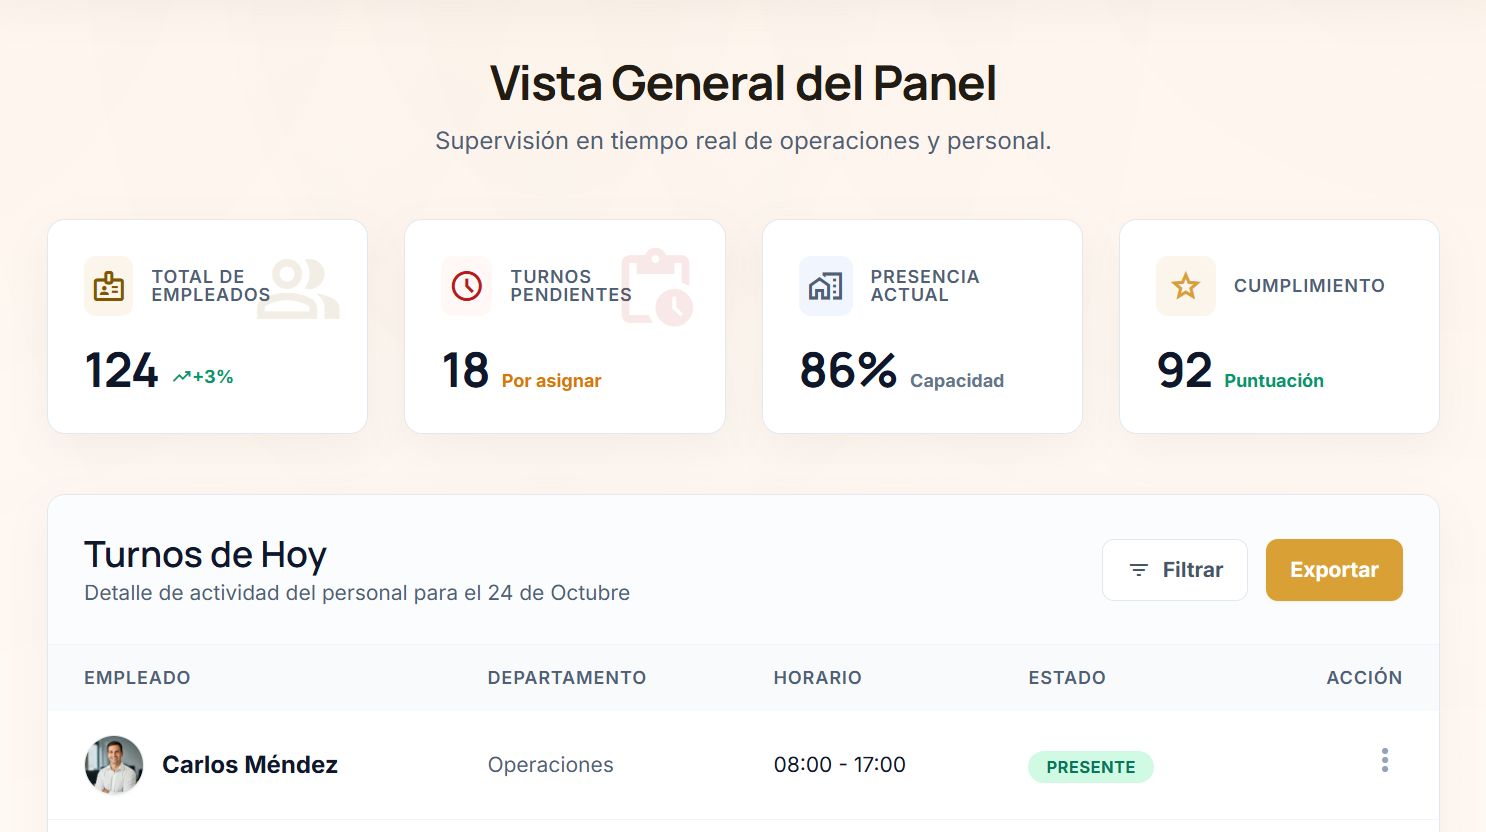The width and height of the screenshot is (1486, 832).
Task: Click the HORARIO column header
Action: coord(817,678)
